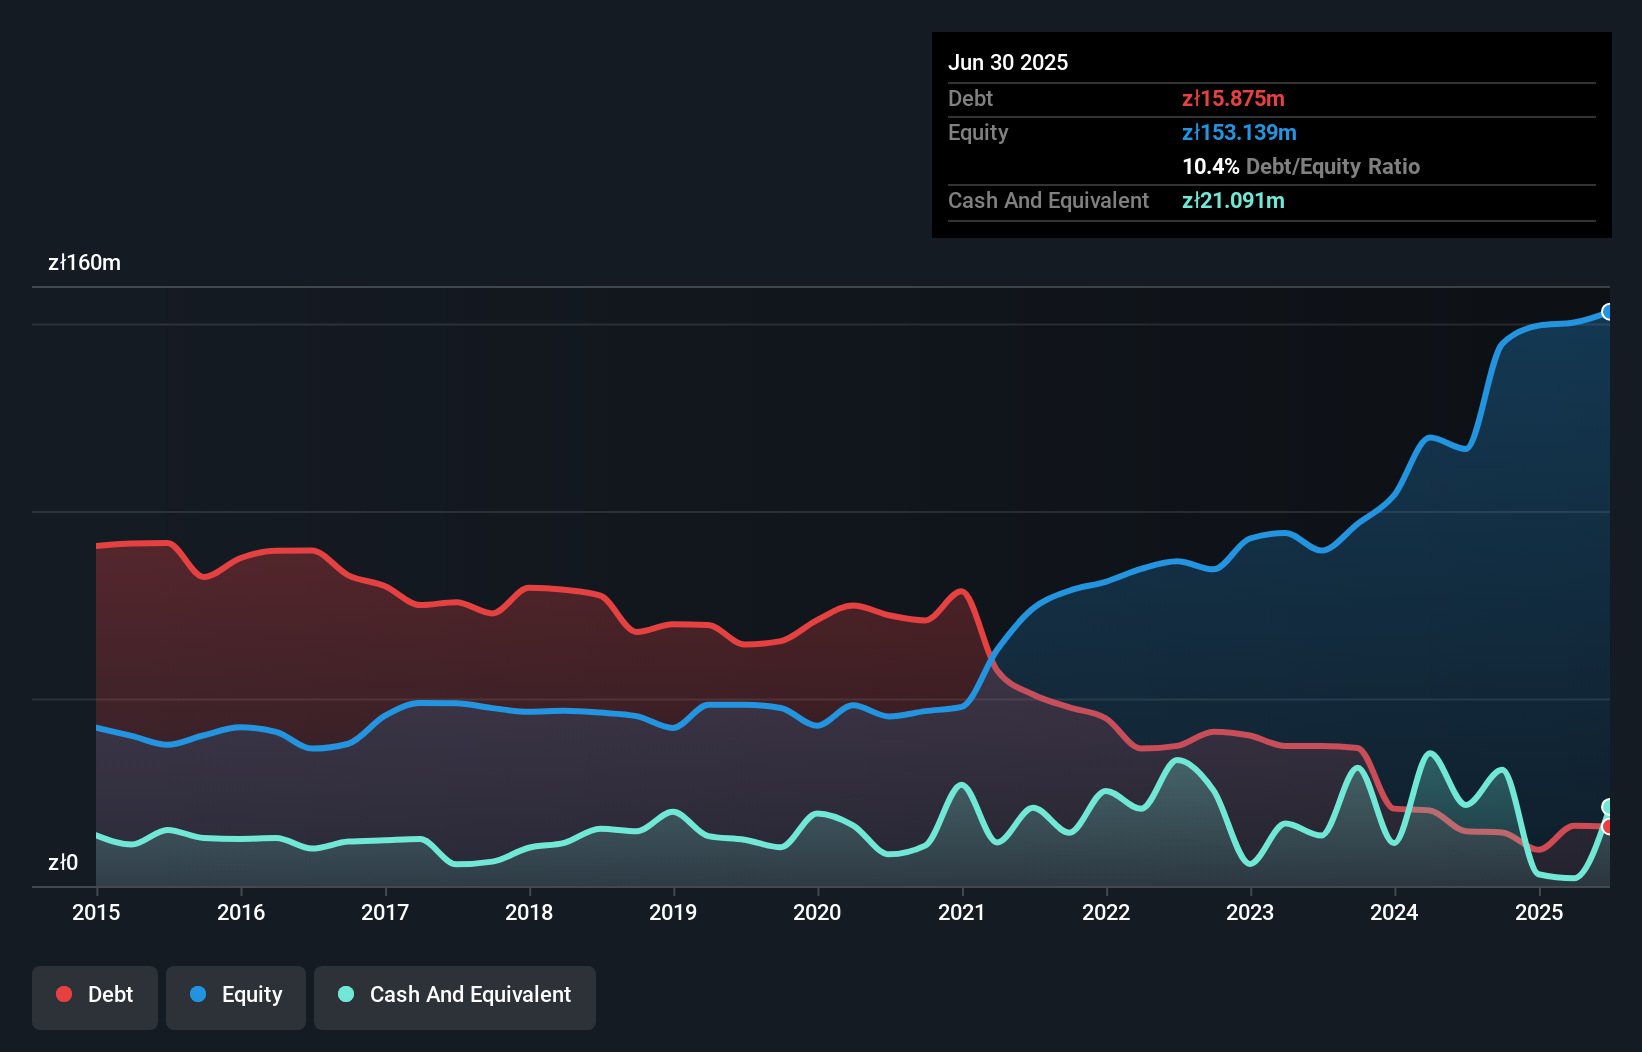Select the 2025 label on the x-axis
The image size is (1642, 1052).
(x=1540, y=912)
